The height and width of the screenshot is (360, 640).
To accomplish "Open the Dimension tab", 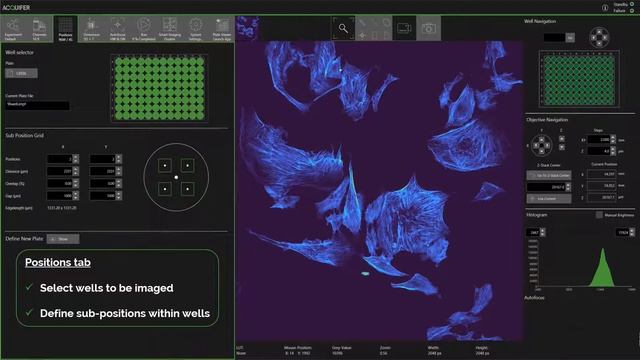I will tap(91, 29).
